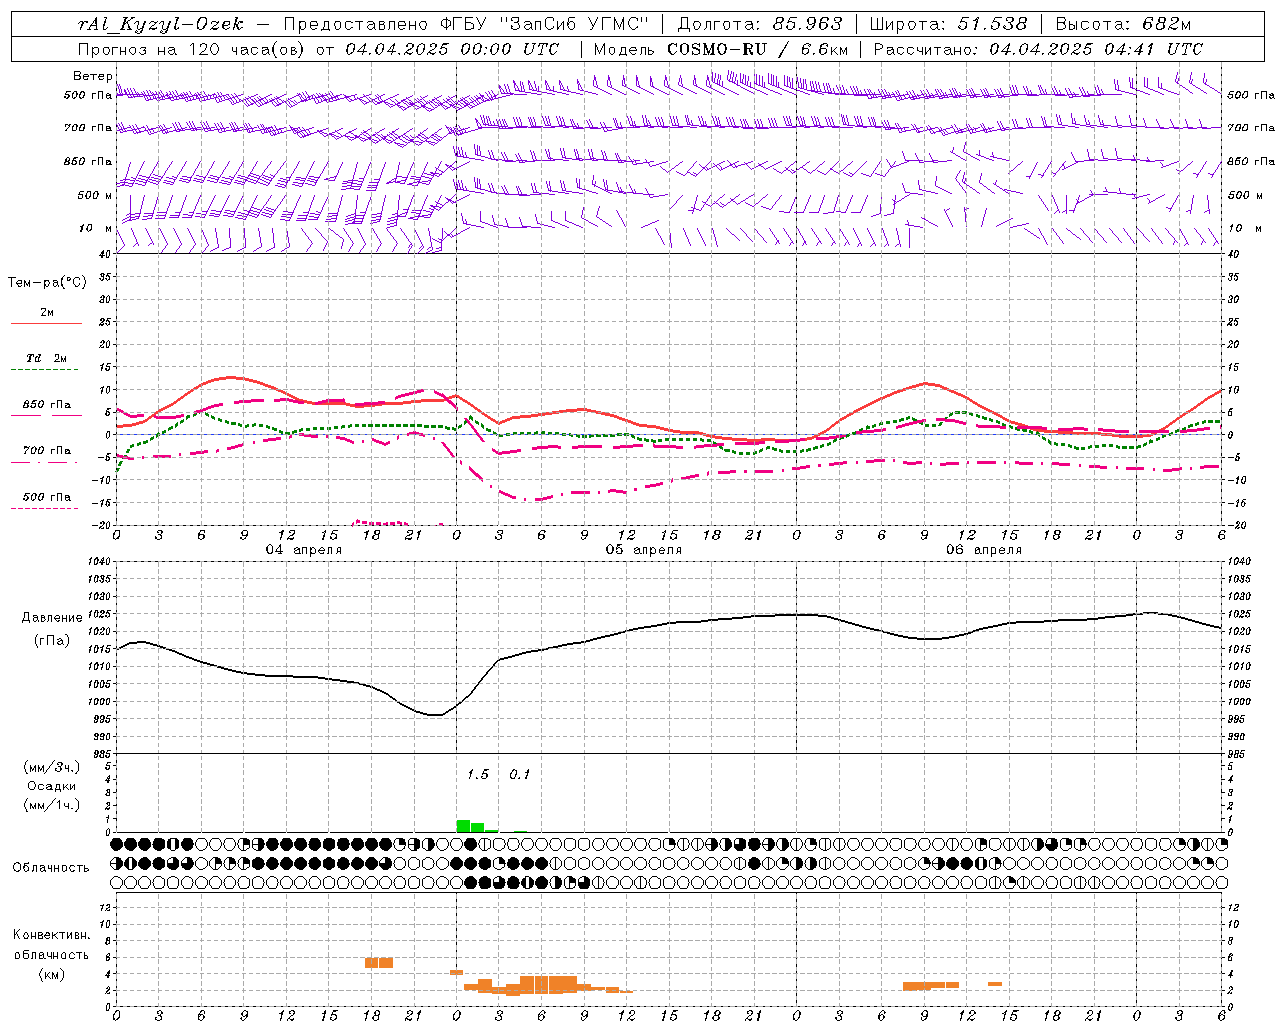This screenshot has width=1280, height=1024.
Task: Click the 'Осадки' precipitation label
Action: [x=52, y=786]
